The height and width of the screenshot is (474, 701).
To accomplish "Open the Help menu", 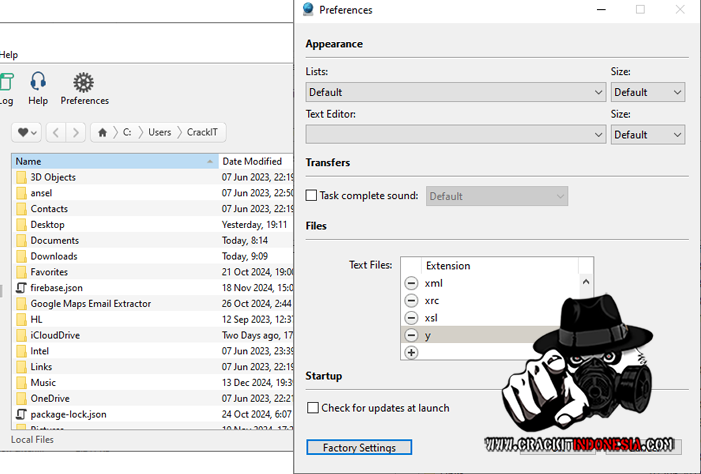I will [x=9, y=55].
